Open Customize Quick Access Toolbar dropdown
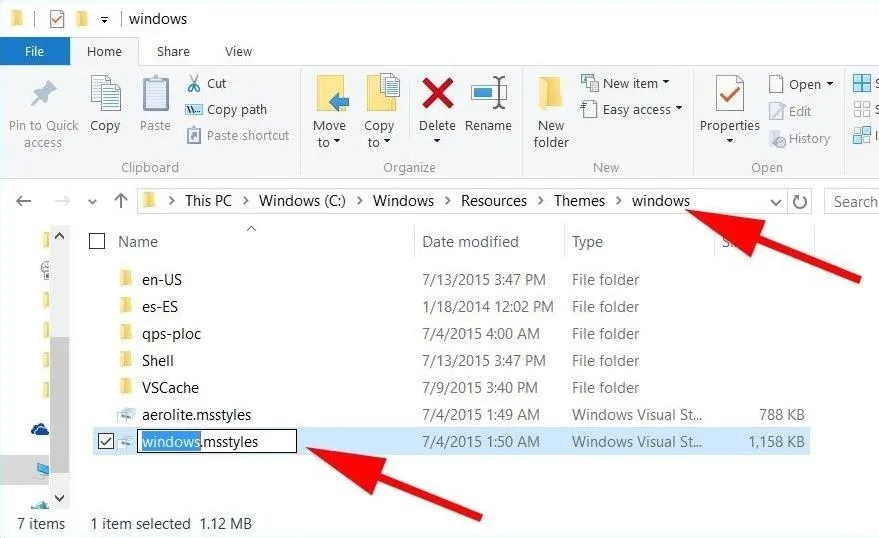Screen dimensions: 879x538 click(104, 20)
